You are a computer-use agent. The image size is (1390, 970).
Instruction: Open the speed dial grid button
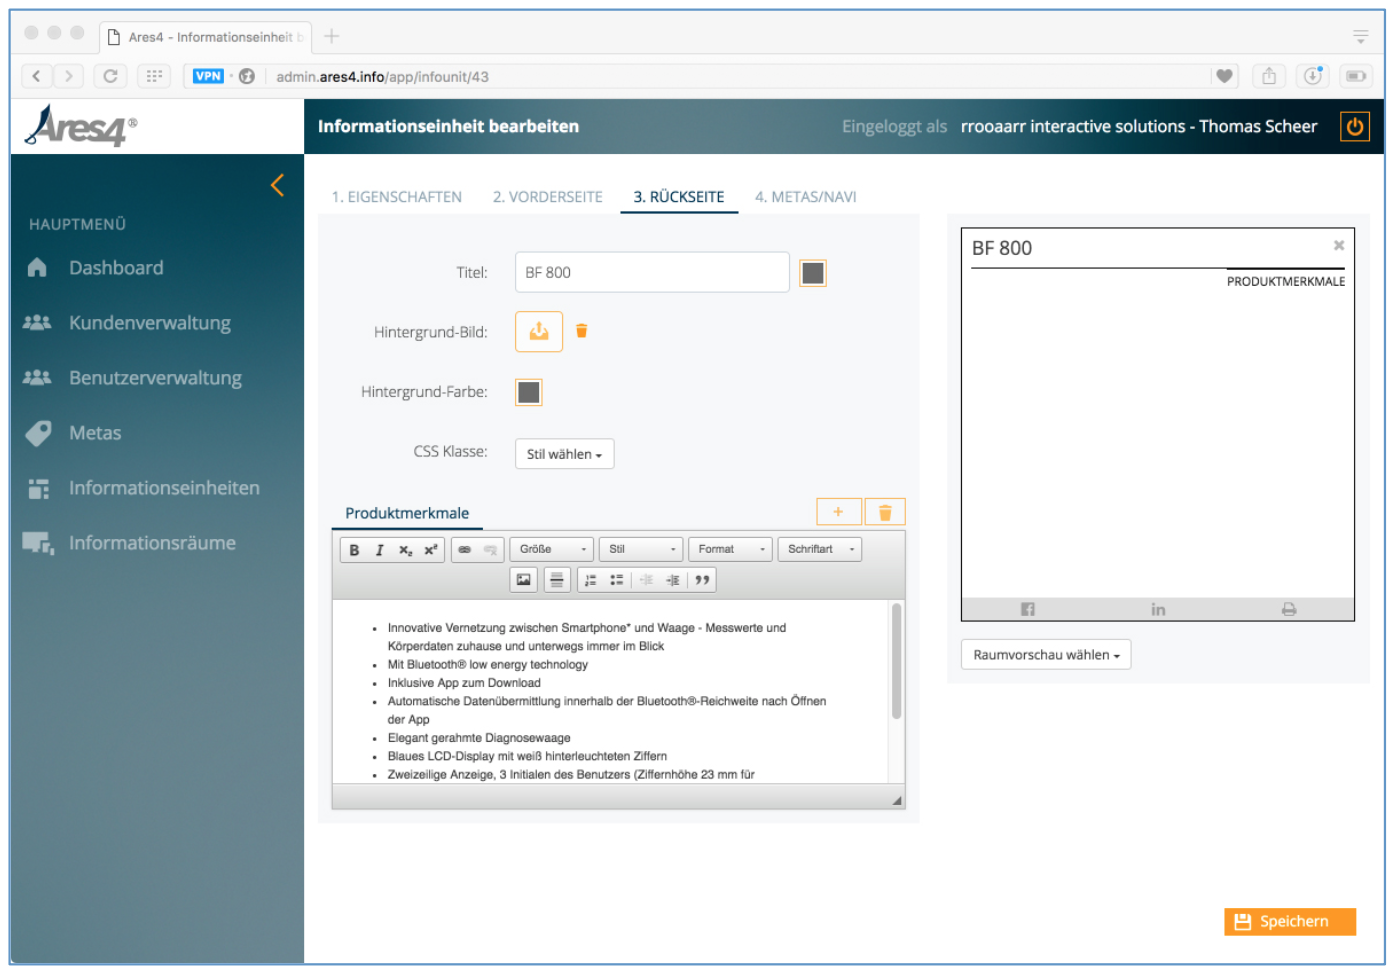(x=154, y=76)
